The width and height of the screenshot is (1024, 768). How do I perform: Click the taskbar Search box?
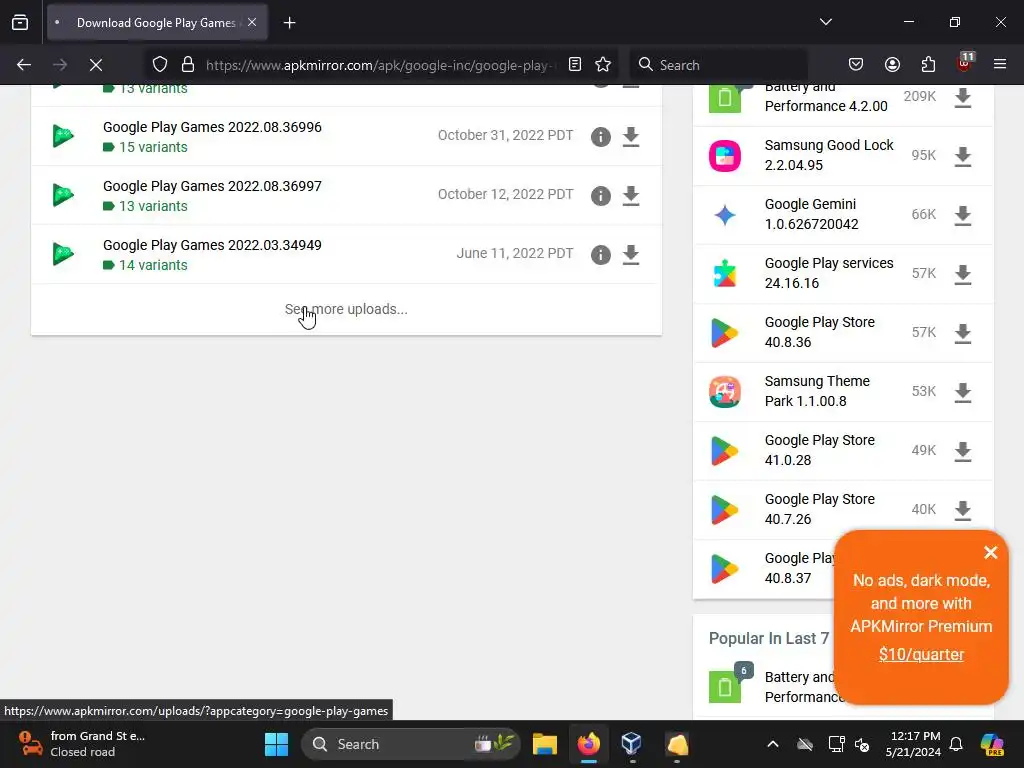click(x=411, y=744)
